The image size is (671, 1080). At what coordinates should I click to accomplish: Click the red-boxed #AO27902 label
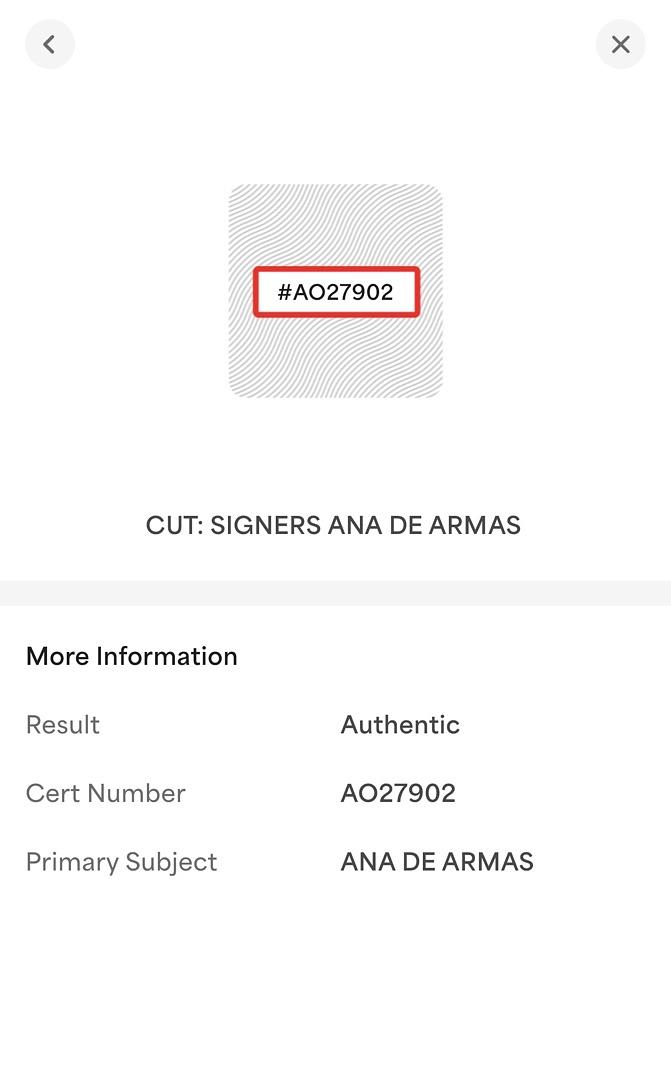(x=336, y=292)
